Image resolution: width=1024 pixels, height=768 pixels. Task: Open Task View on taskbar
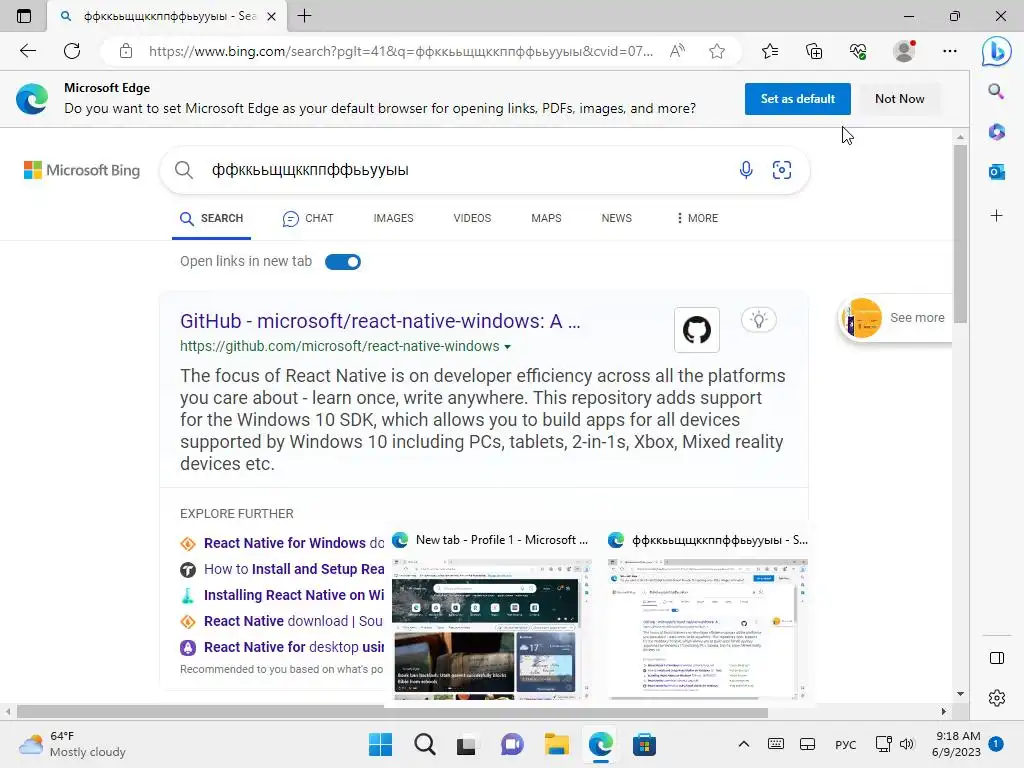(x=467, y=744)
